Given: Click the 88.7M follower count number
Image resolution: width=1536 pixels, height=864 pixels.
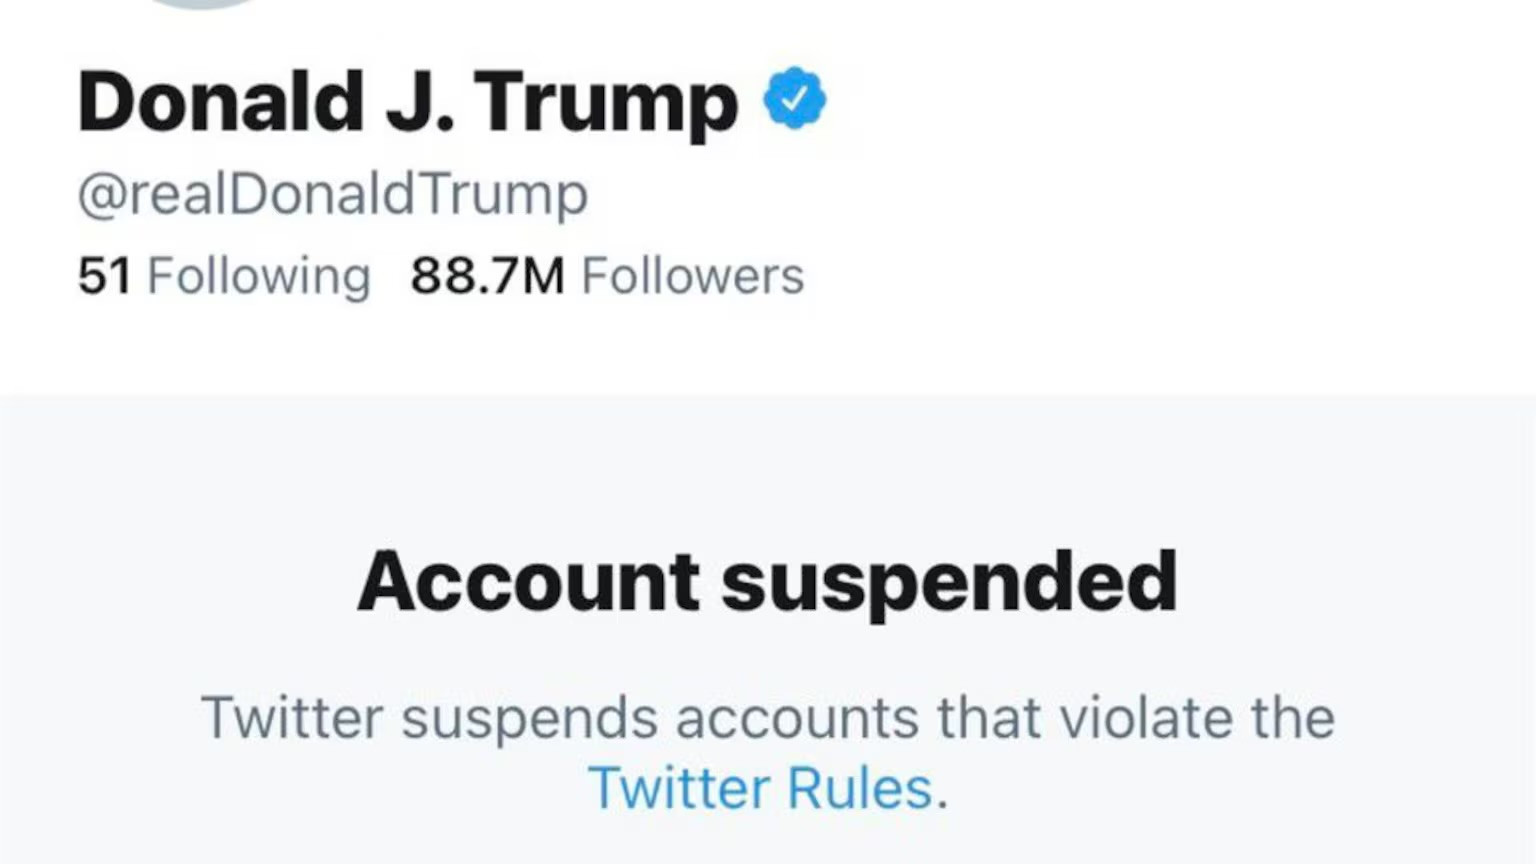Looking at the screenshot, I should 488,276.
